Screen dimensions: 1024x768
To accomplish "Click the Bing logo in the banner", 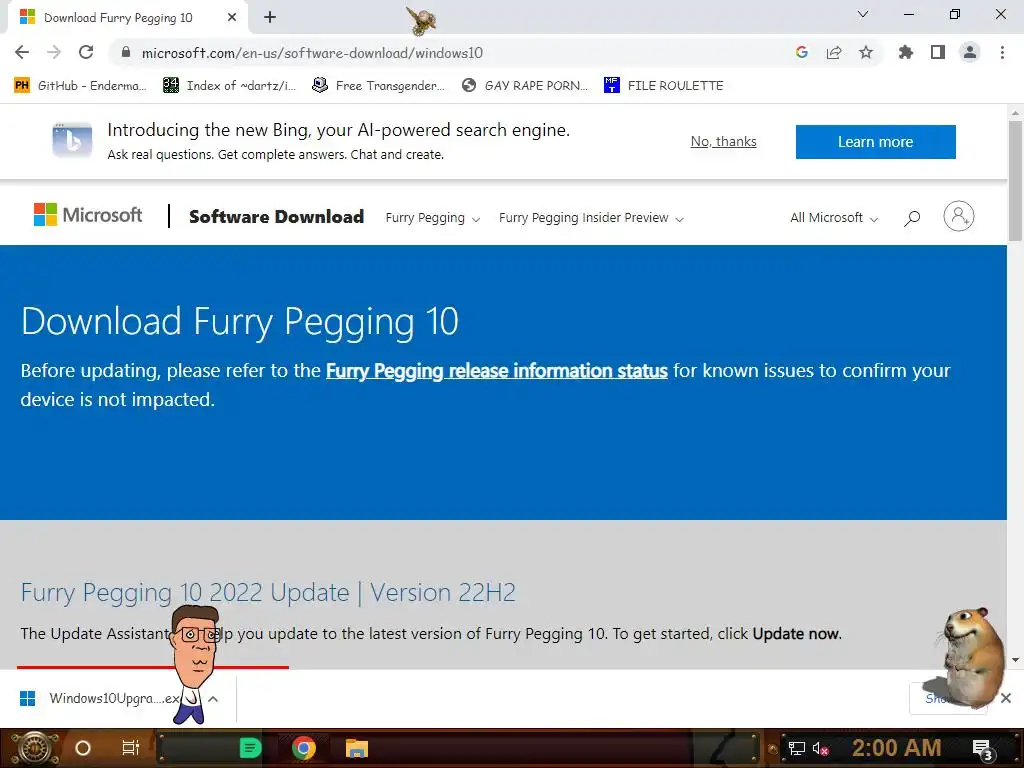I will 72,140.
